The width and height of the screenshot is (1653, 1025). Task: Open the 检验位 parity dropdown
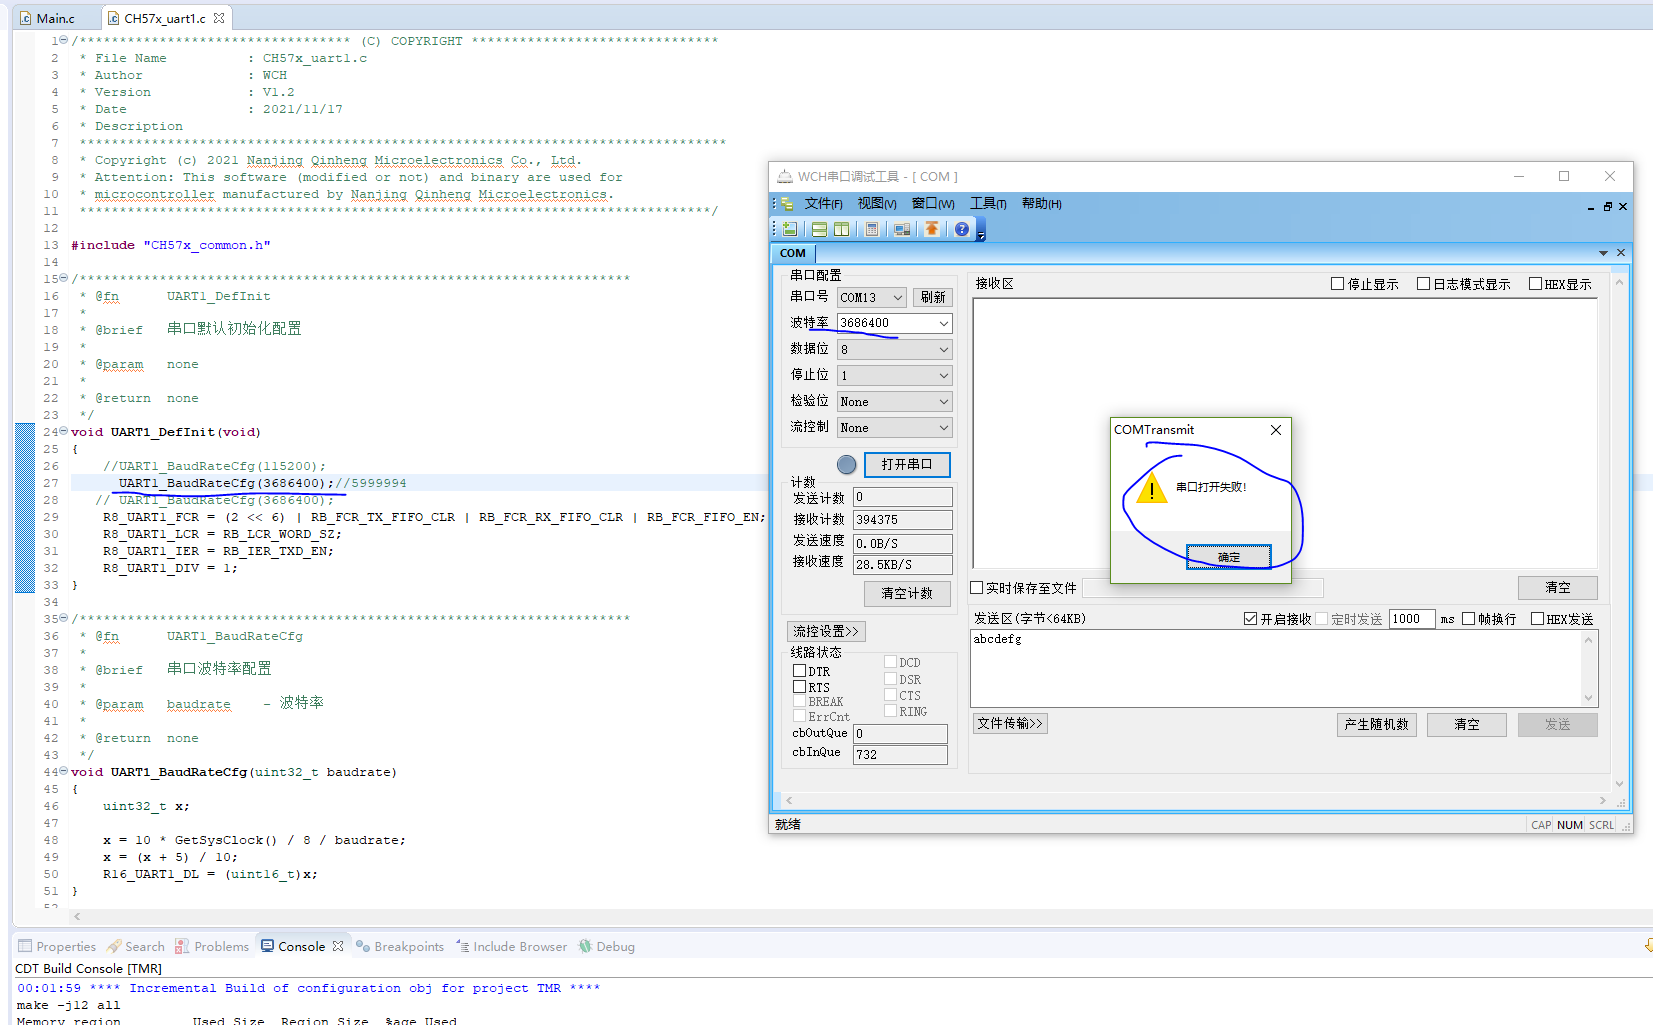[943, 401]
